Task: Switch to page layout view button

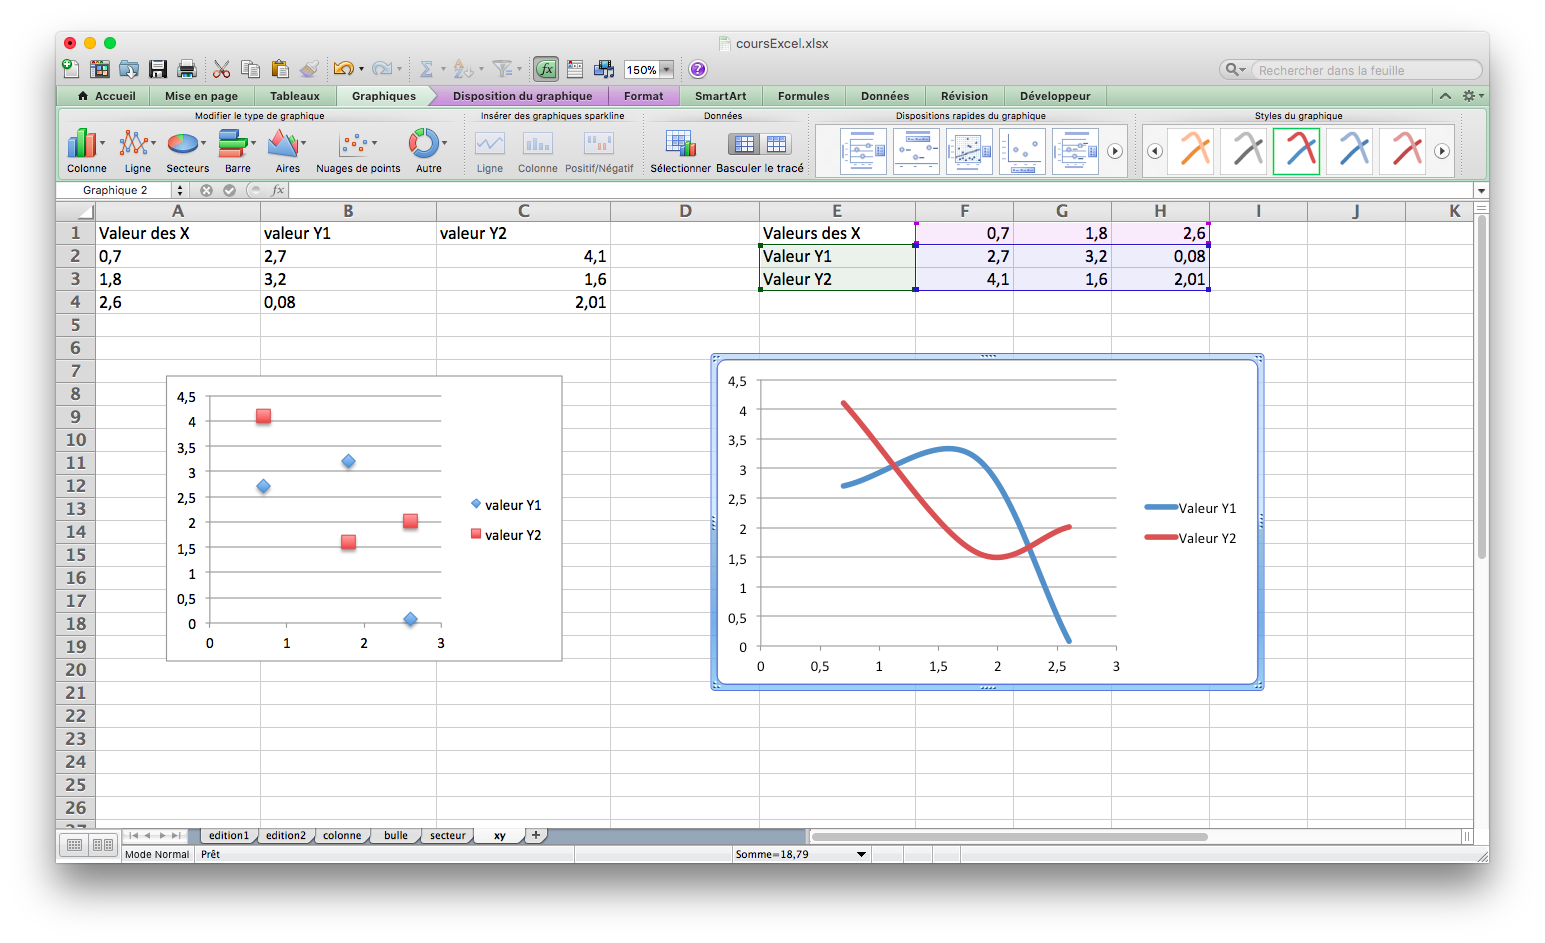Action: [103, 846]
